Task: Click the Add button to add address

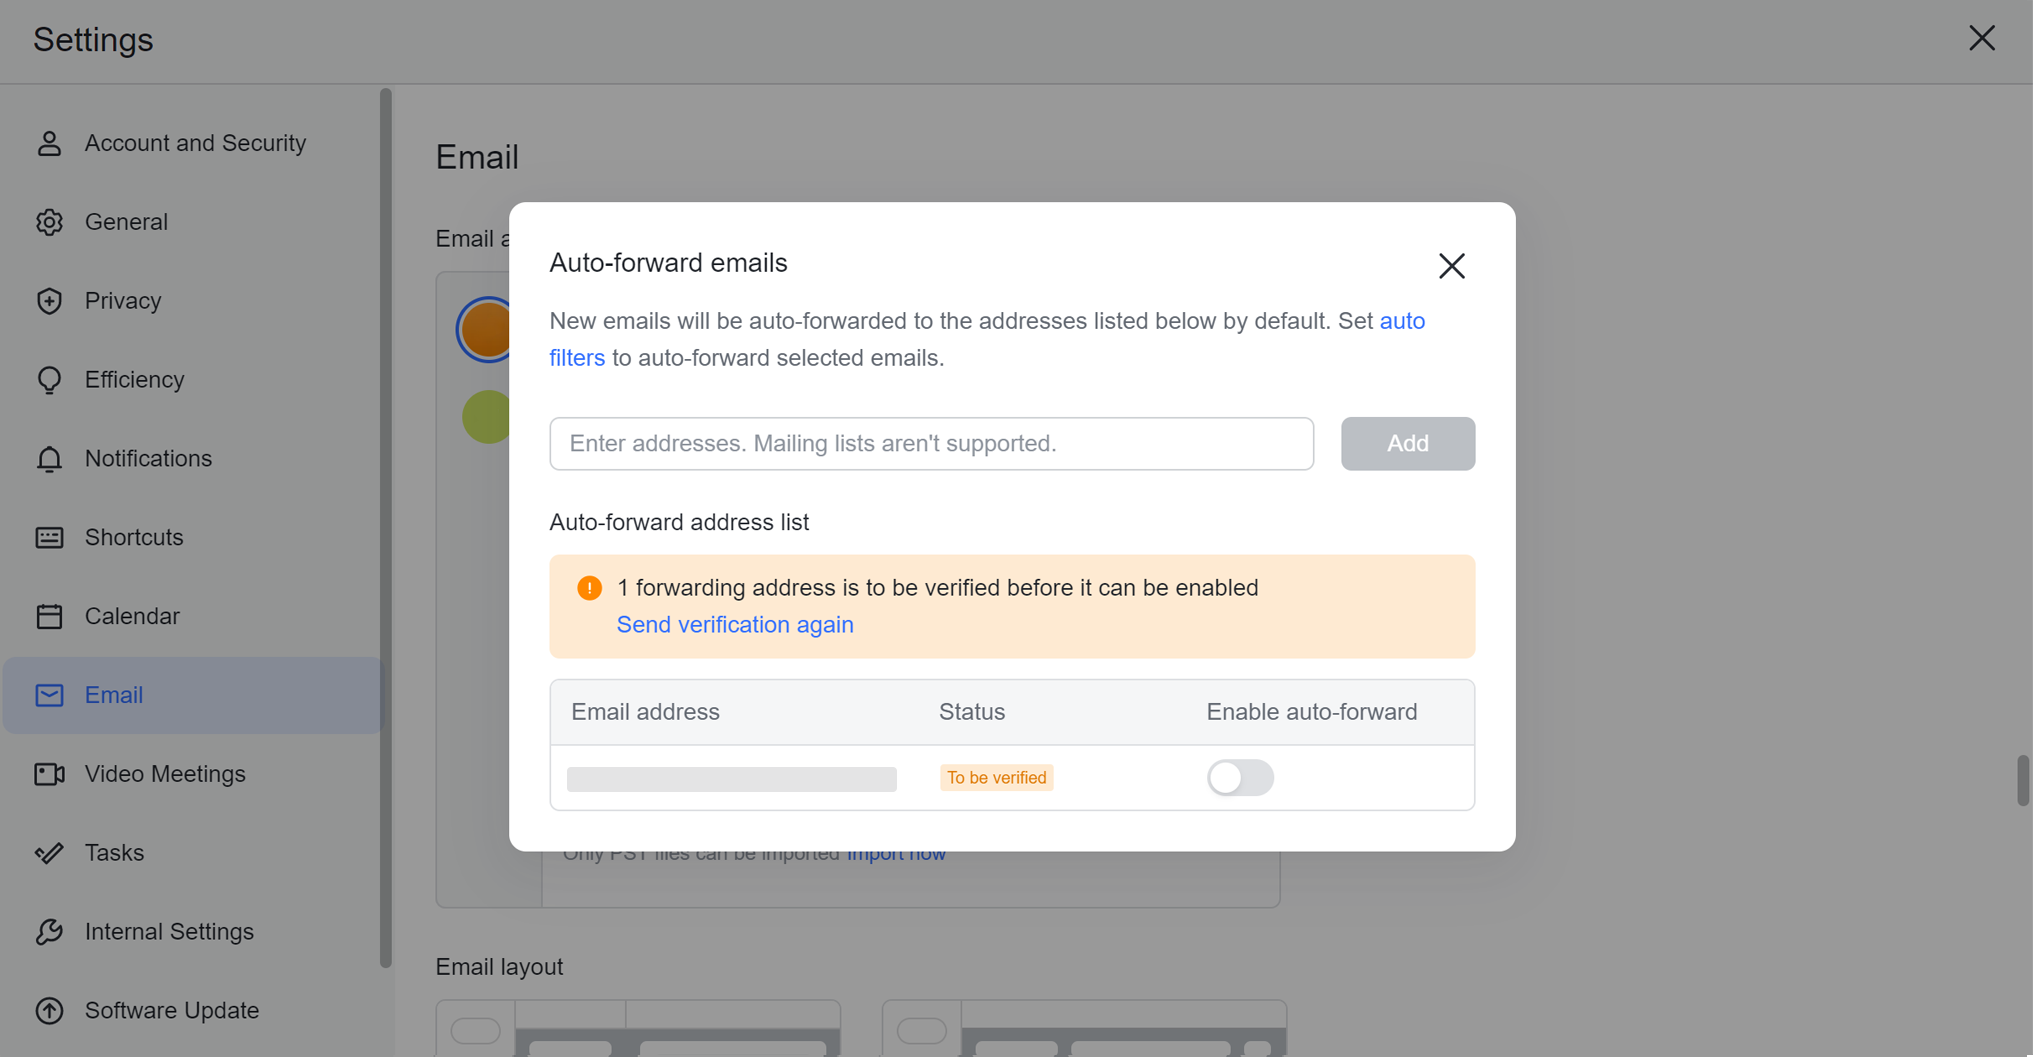Action: pos(1408,443)
